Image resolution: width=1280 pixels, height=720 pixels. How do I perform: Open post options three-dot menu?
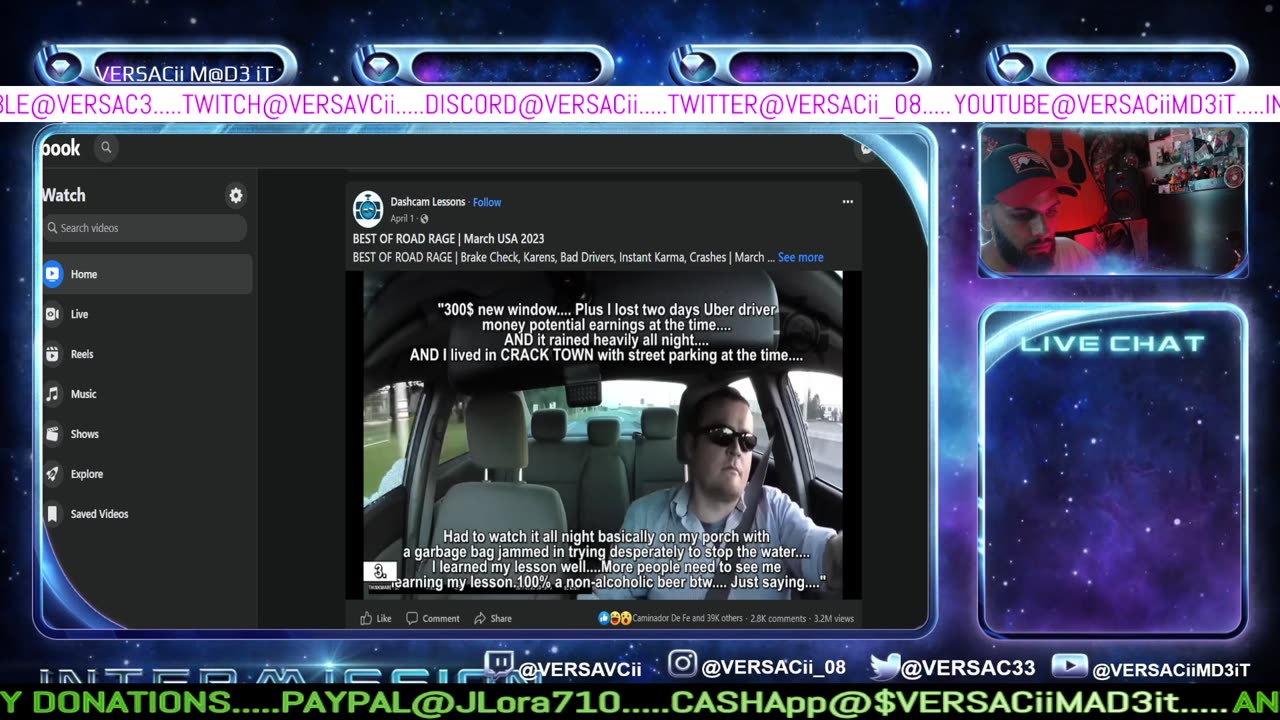pyautogui.click(x=848, y=202)
